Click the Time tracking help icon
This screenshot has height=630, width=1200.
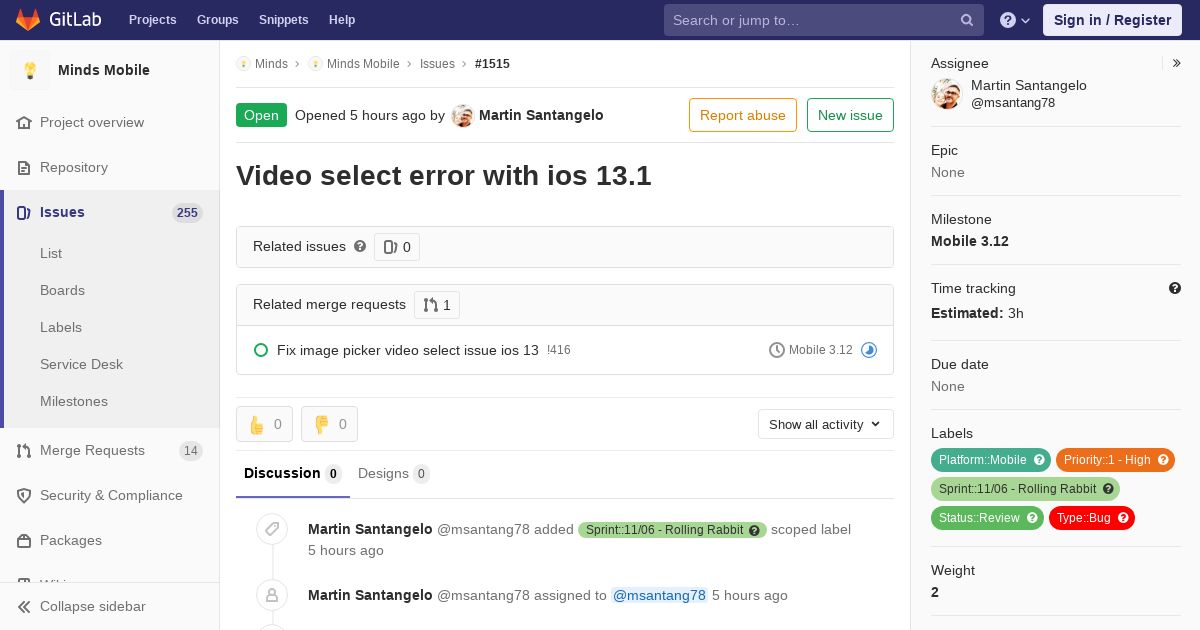[1175, 288]
